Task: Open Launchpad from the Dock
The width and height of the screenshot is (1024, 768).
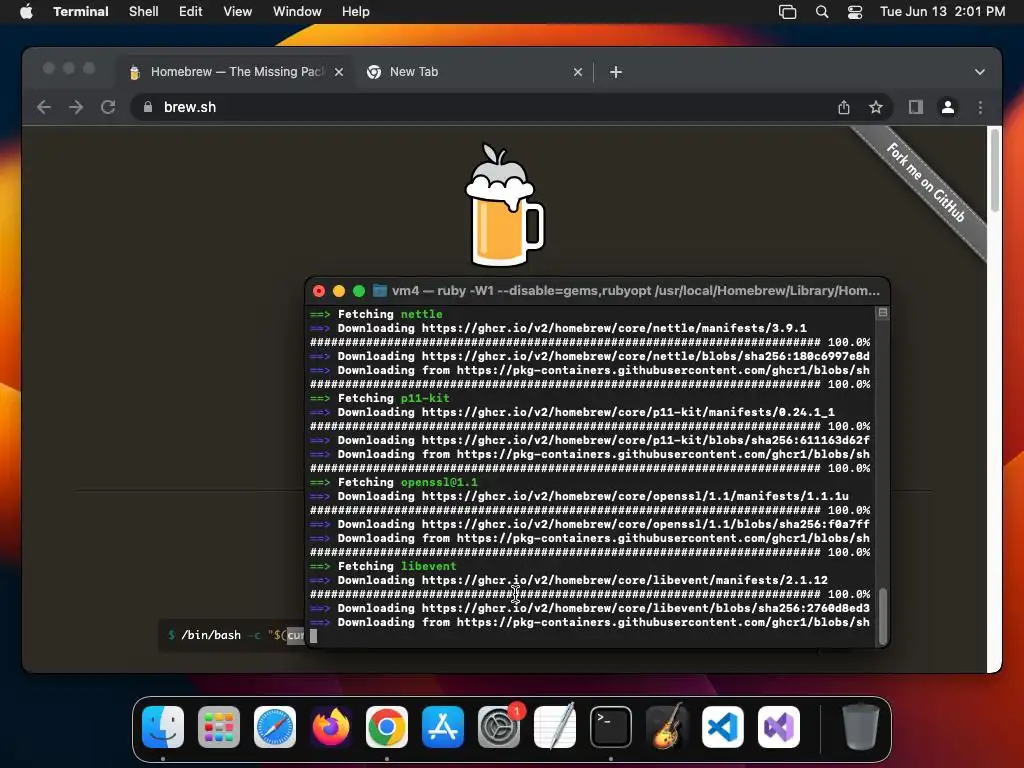Action: (219, 727)
